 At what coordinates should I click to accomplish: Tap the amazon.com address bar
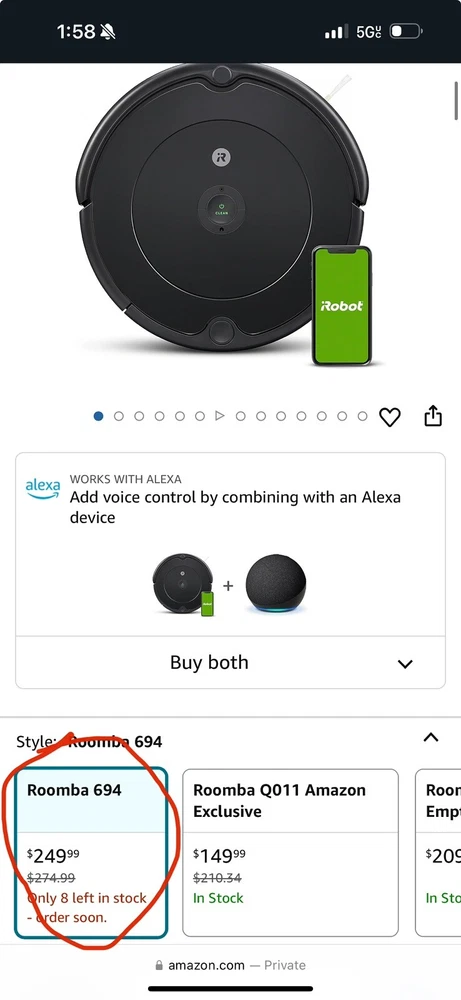(230, 966)
